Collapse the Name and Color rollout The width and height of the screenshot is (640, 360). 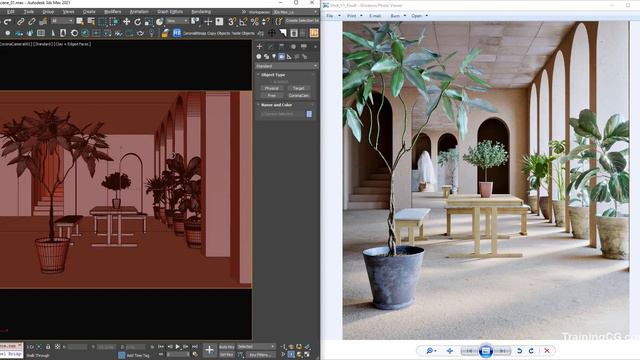[276, 105]
